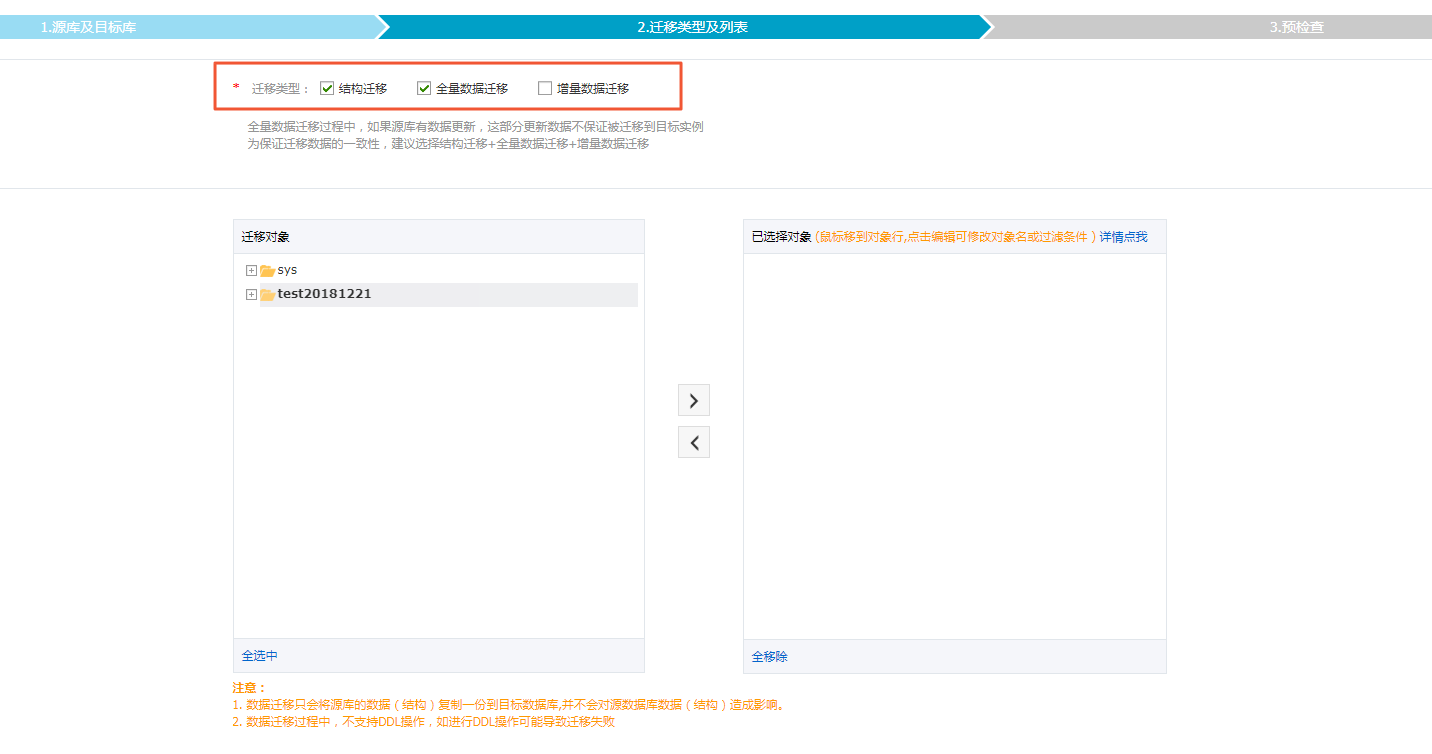Click the 迁移对象 panel header

(439, 237)
